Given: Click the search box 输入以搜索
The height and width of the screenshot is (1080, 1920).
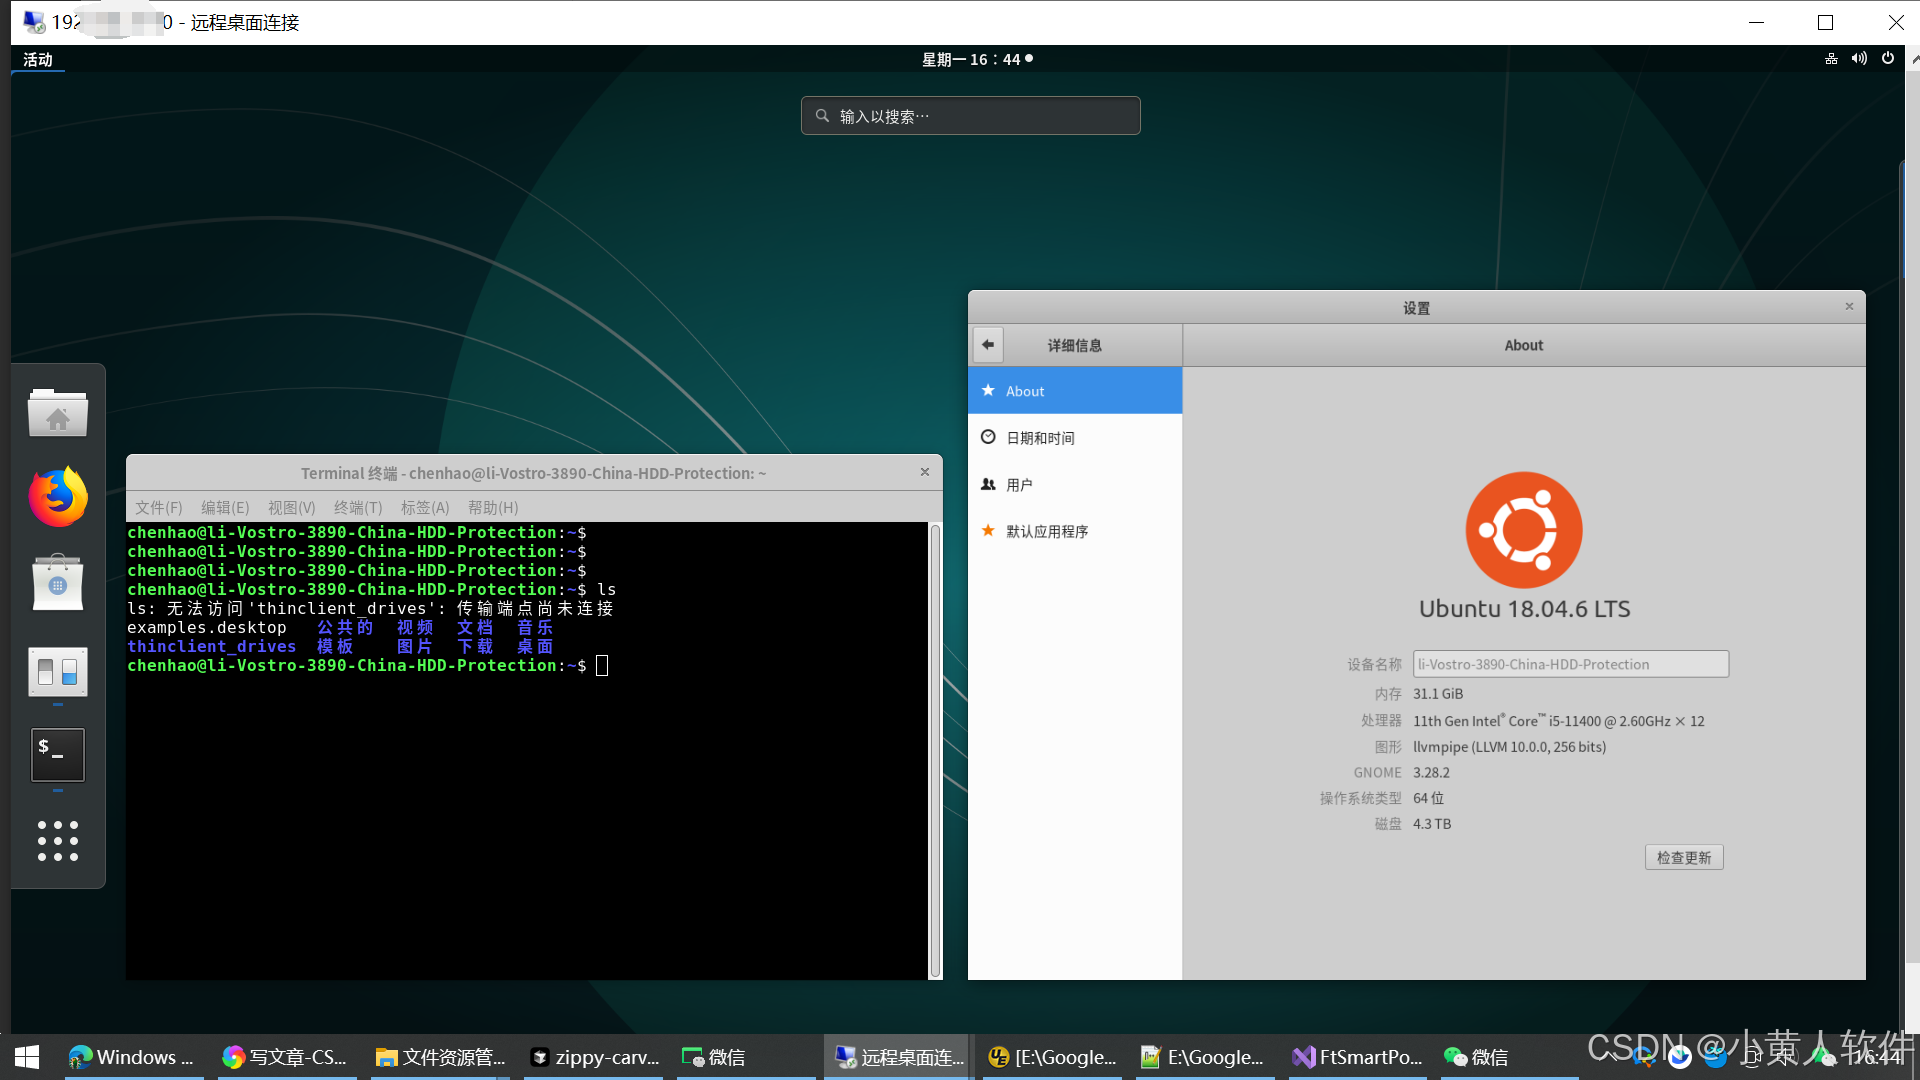Looking at the screenshot, I should [970, 116].
